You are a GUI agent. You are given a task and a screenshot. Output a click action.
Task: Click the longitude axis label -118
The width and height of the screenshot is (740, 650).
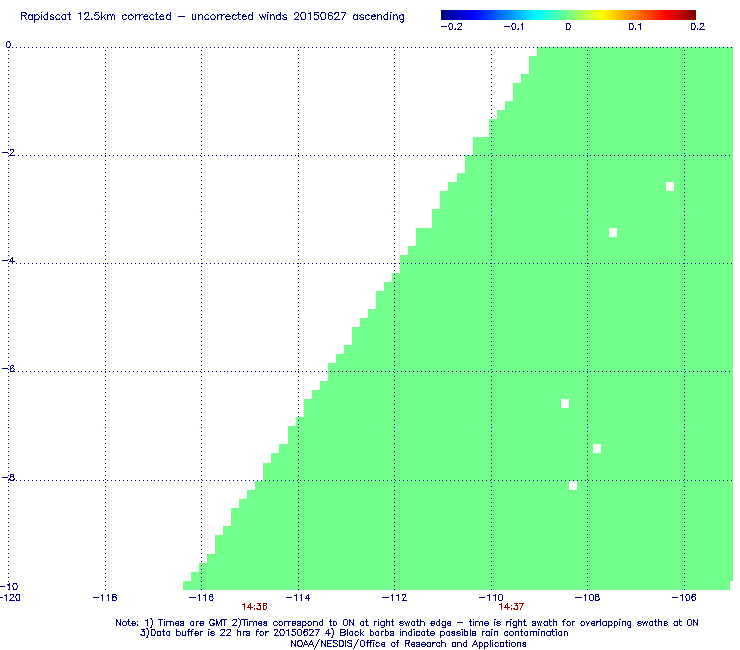105,598
